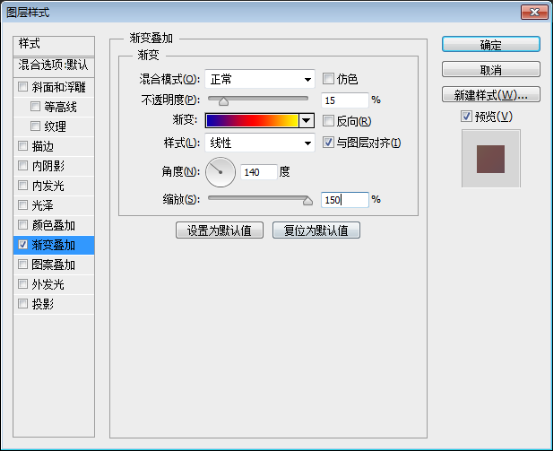This screenshot has height=452, width=554.
Task: Open the gradient picker arrow
Action: (306, 121)
